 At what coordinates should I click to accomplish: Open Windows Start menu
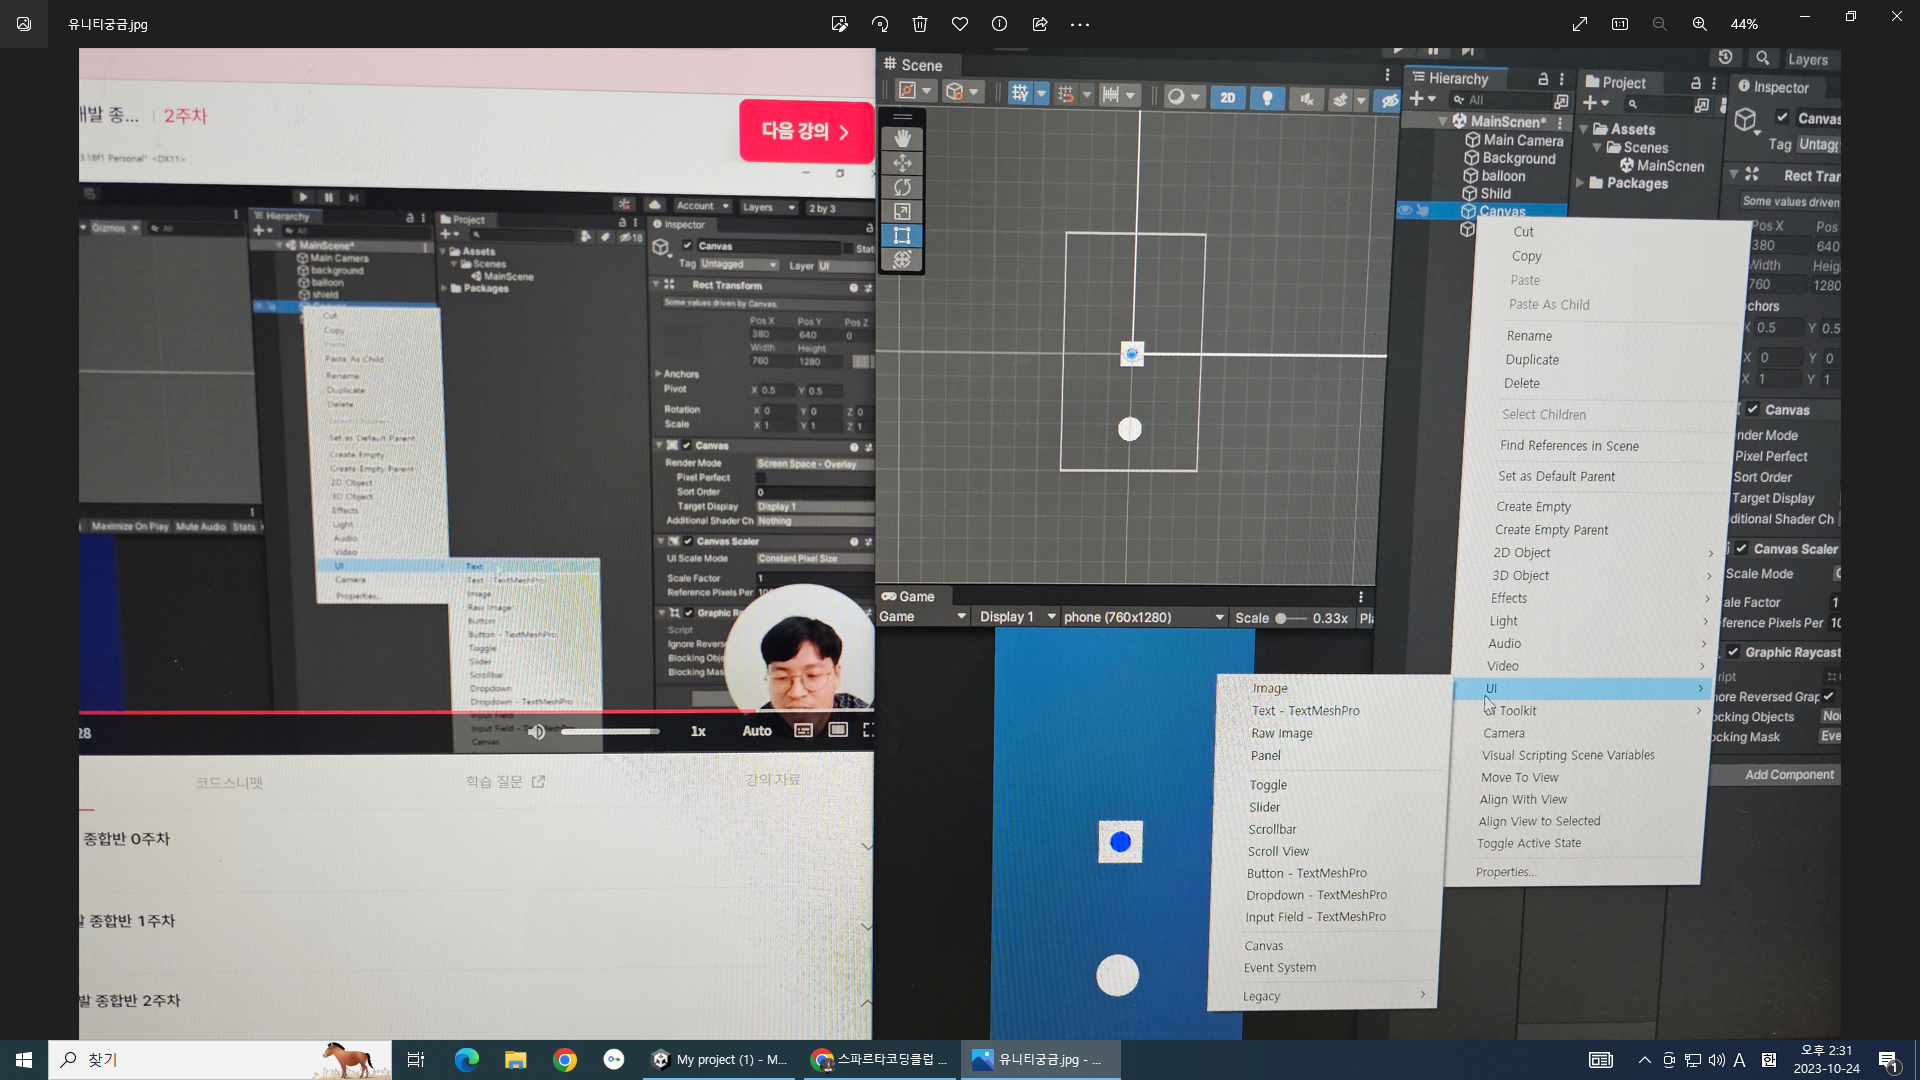click(x=24, y=1060)
